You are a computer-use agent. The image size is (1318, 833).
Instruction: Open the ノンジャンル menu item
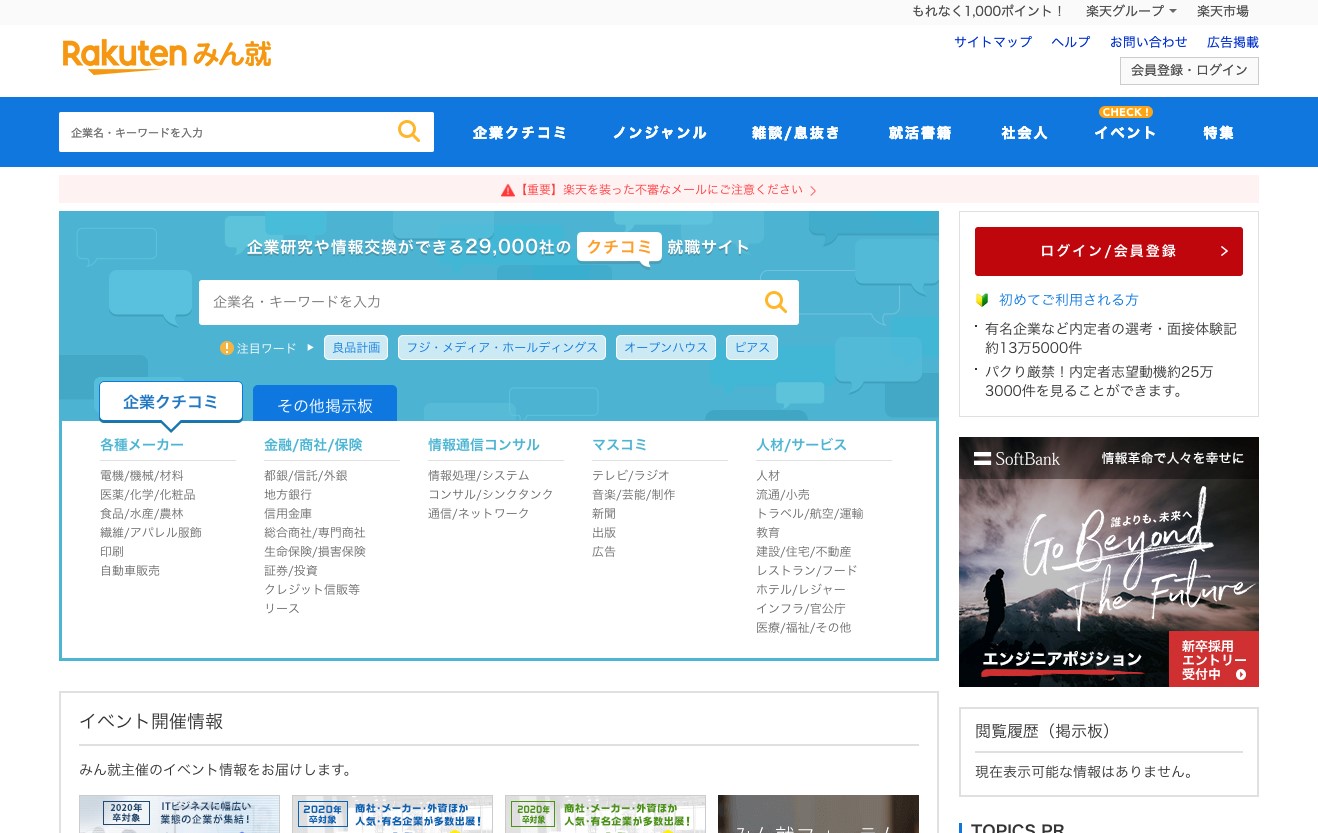click(x=660, y=132)
